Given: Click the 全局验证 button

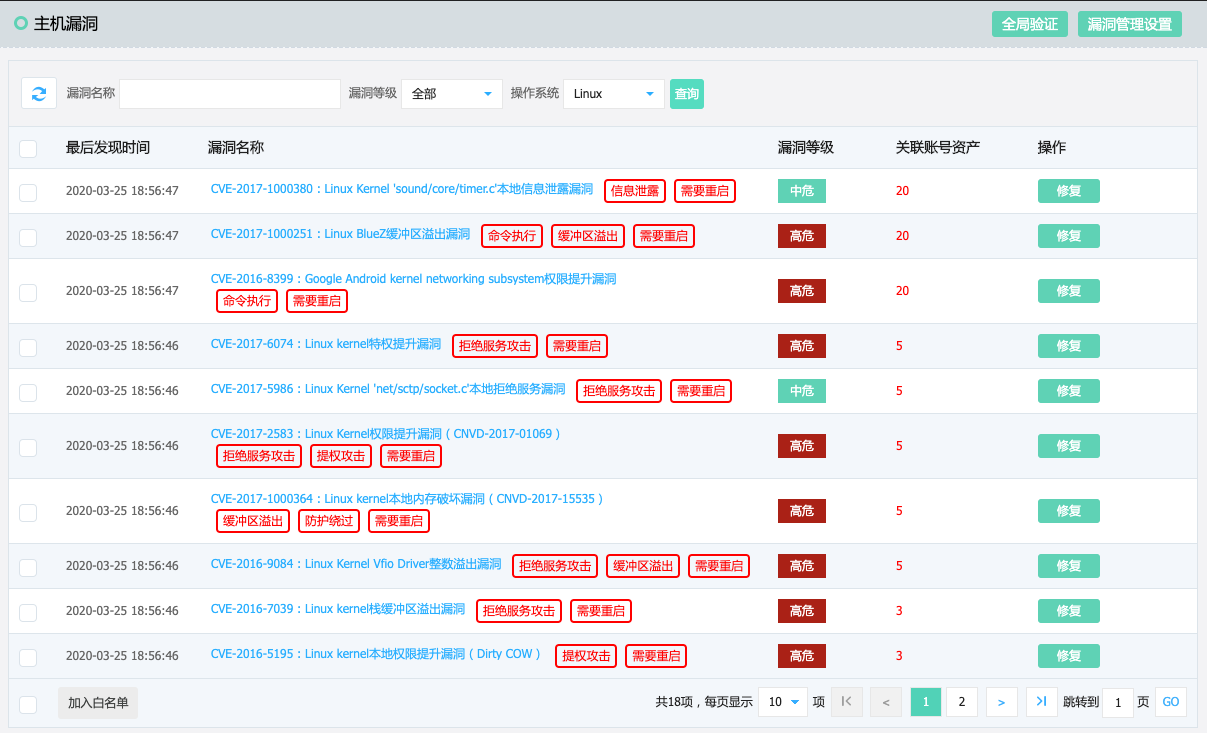Looking at the screenshot, I should (x=1029, y=24).
